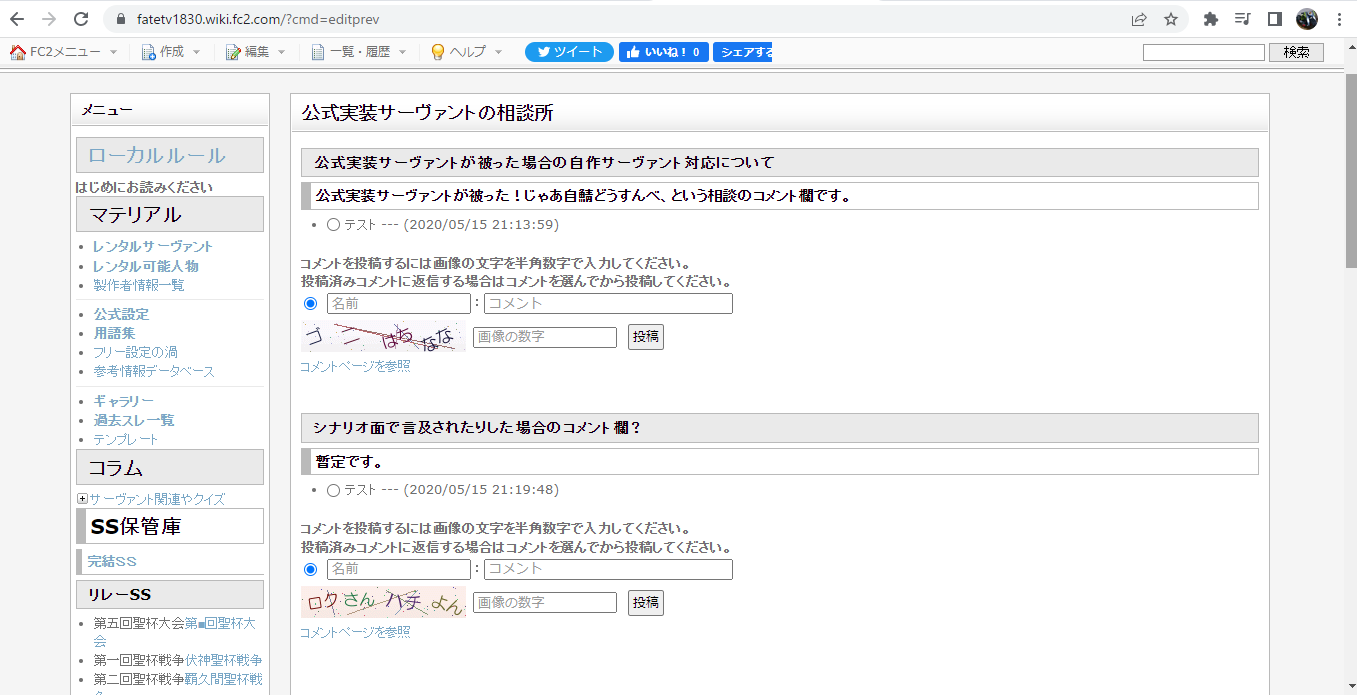Bookmark this page with star icon
This screenshot has width=1357, height=695.
[1171, 19]
